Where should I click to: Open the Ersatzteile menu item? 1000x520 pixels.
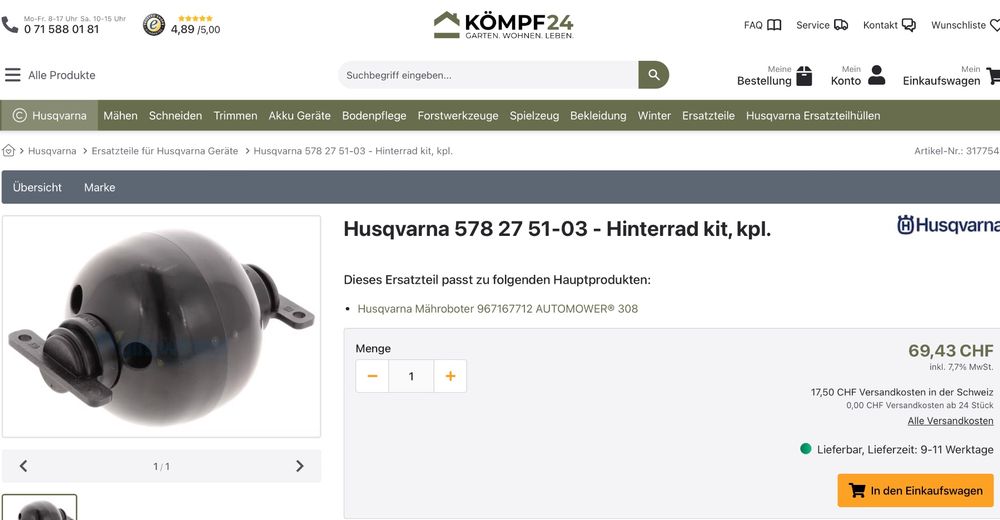(708, 115)
